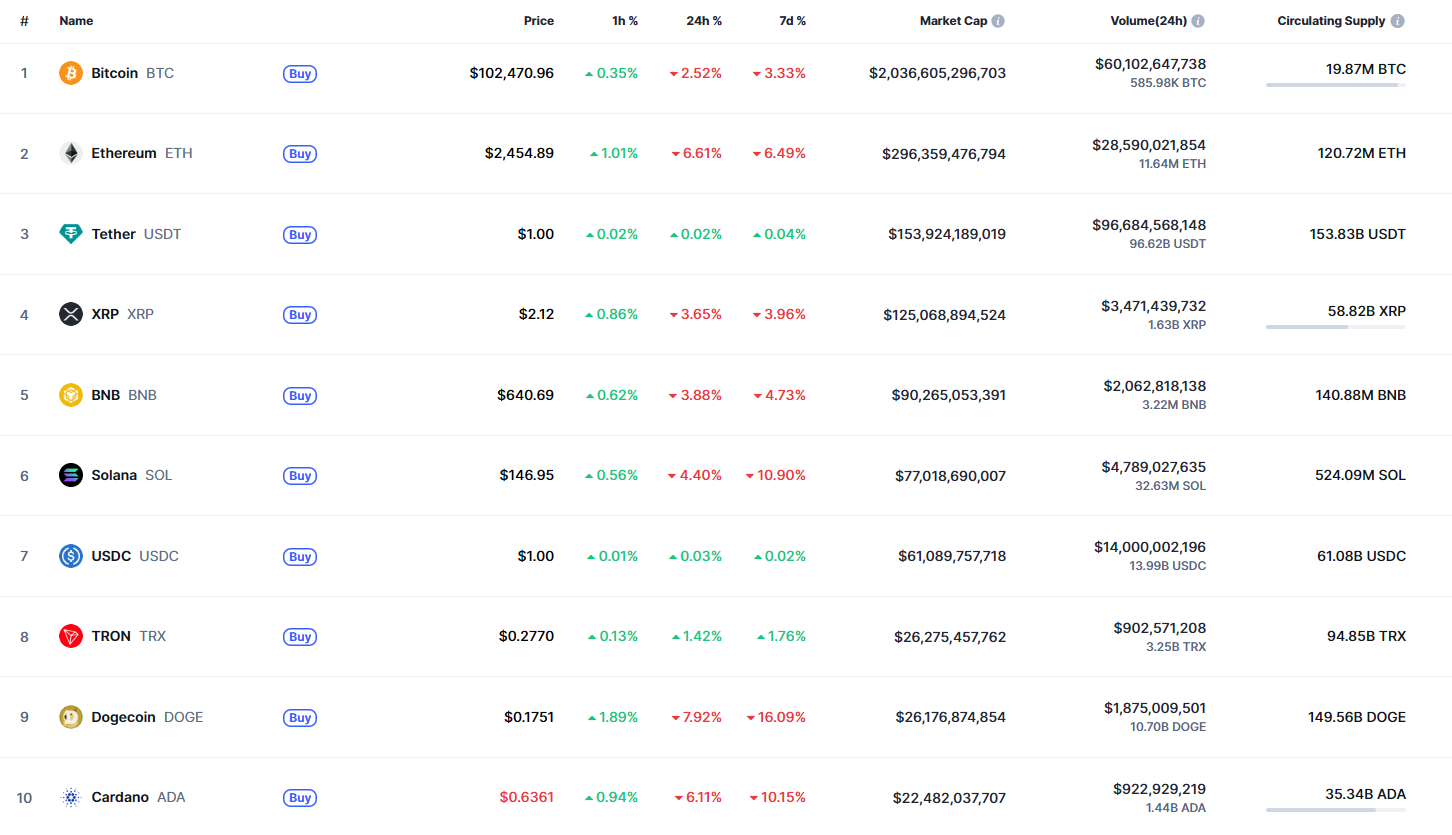Sort by the 1h % column header
1452x835 pixels.
point(625,21)
